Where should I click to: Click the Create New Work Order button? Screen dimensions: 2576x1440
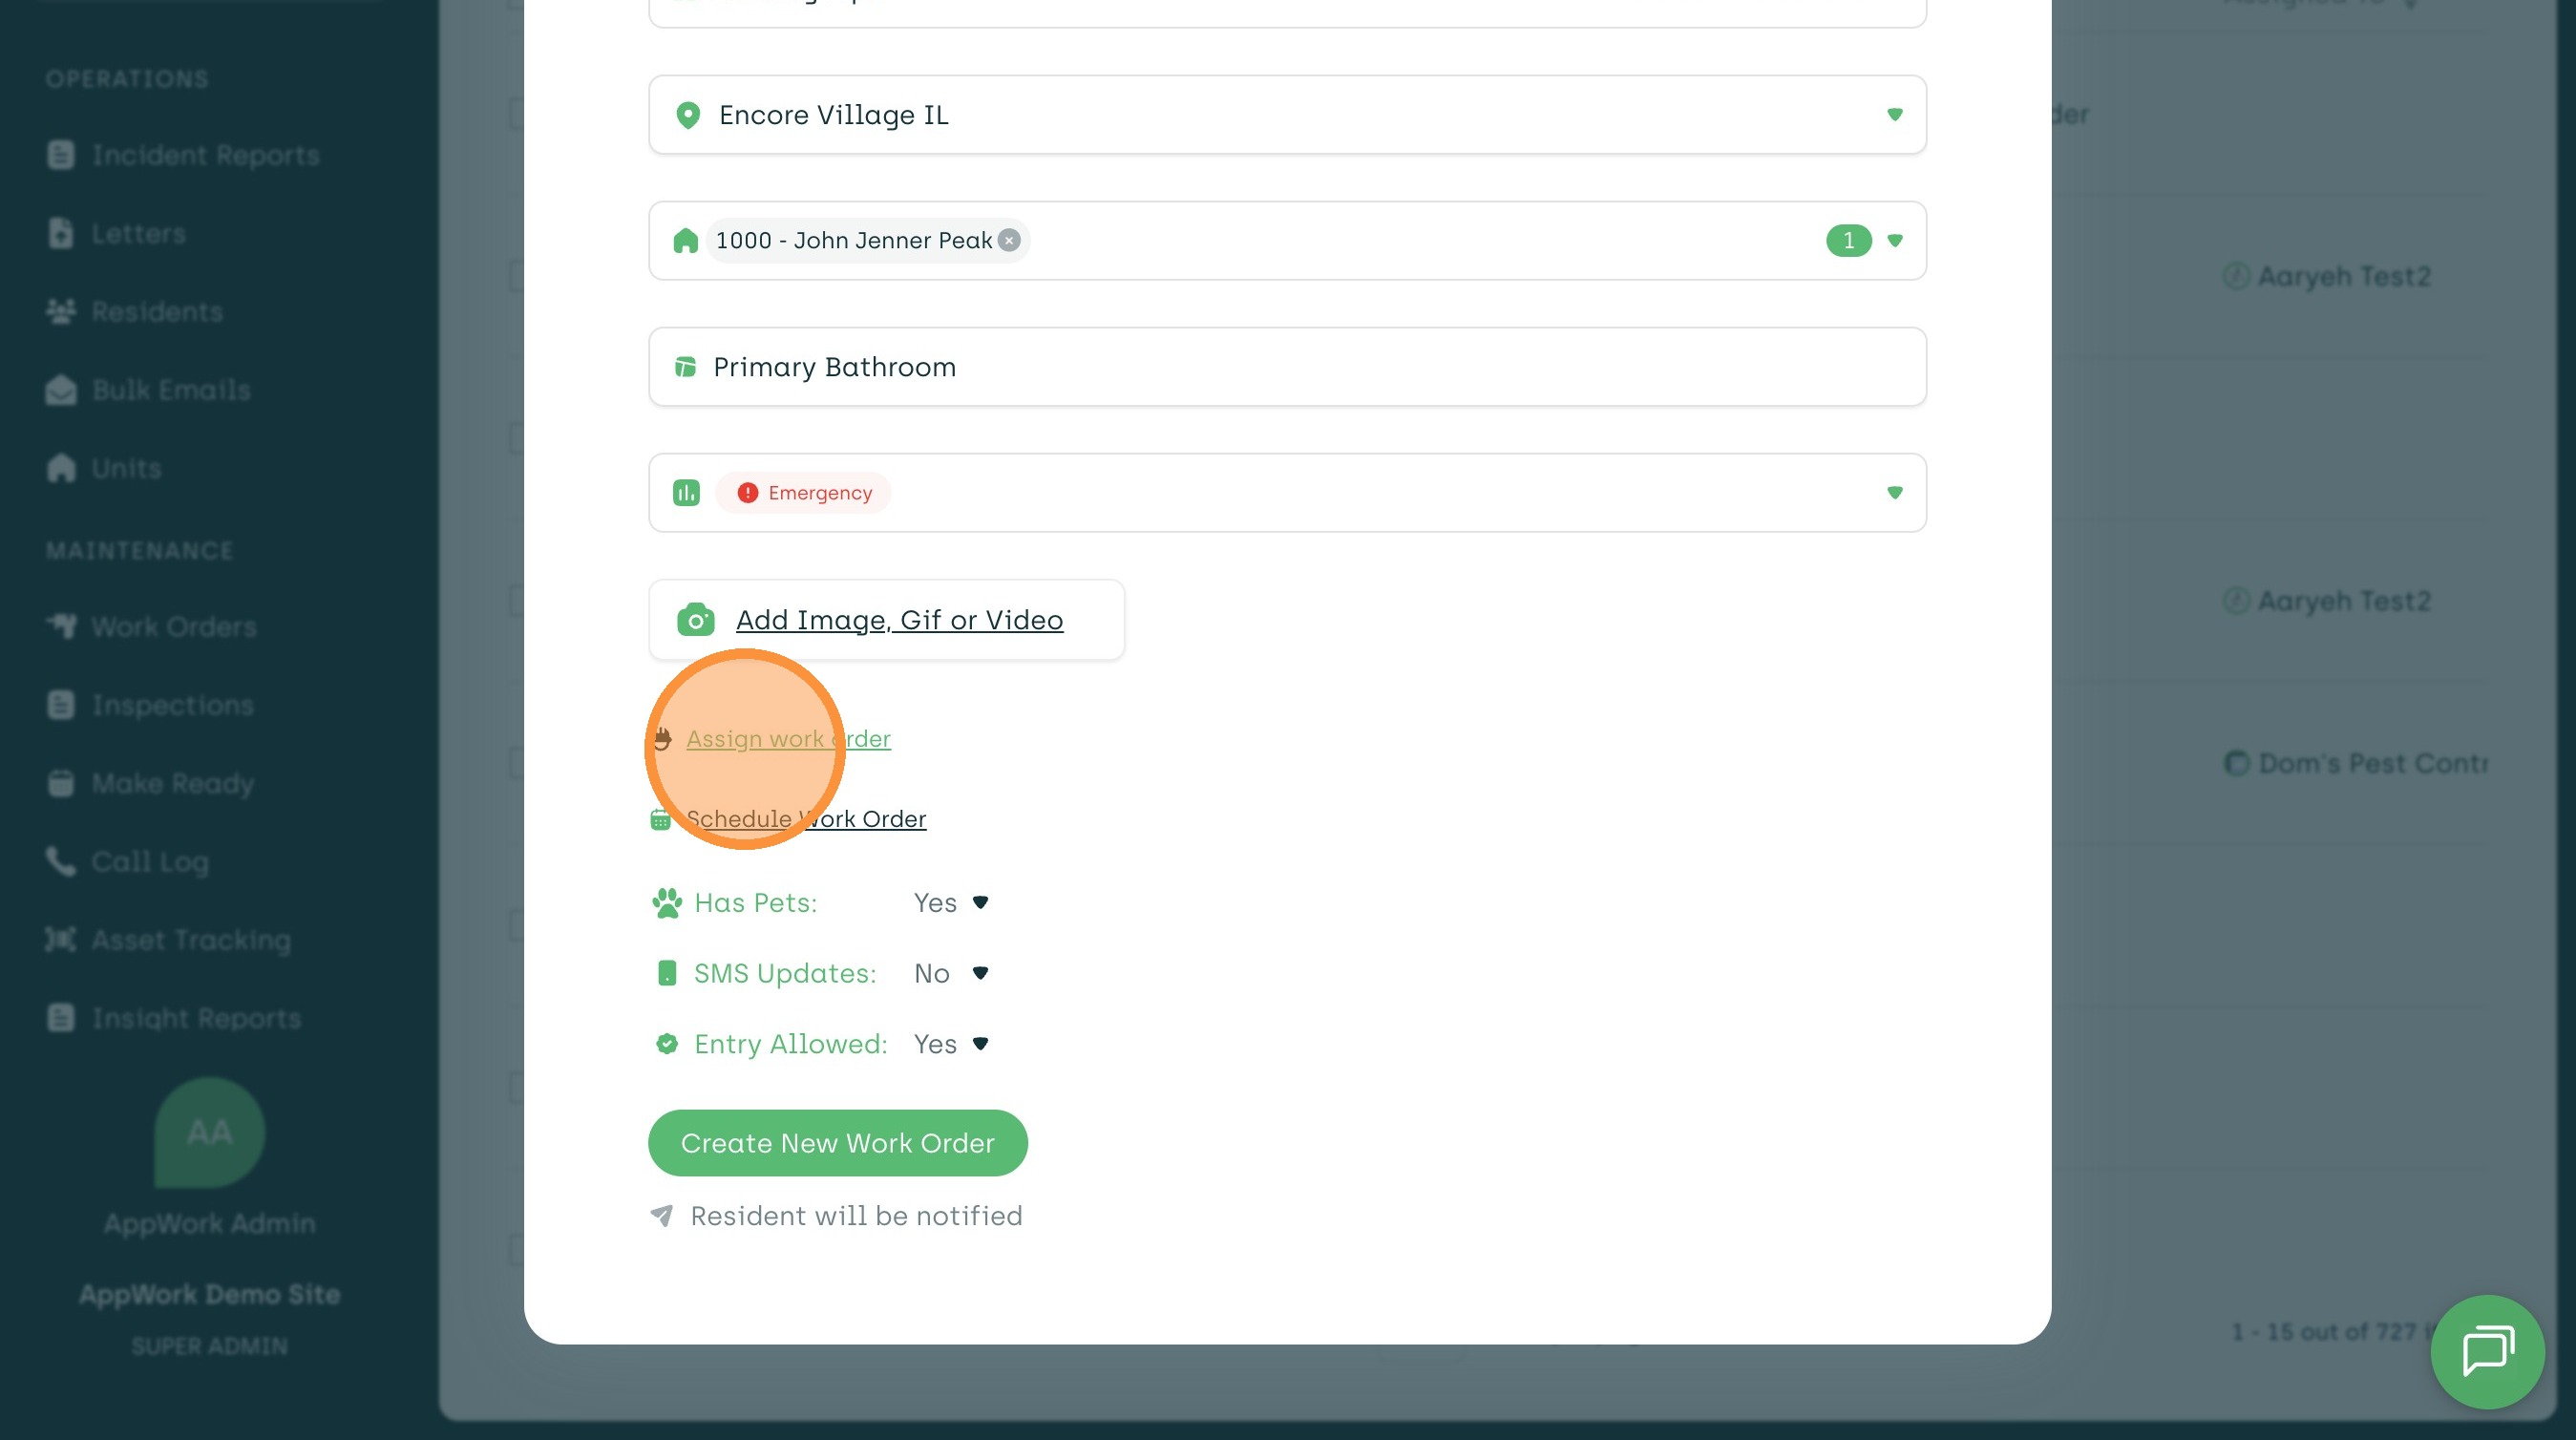click(x=837, y=1143)
